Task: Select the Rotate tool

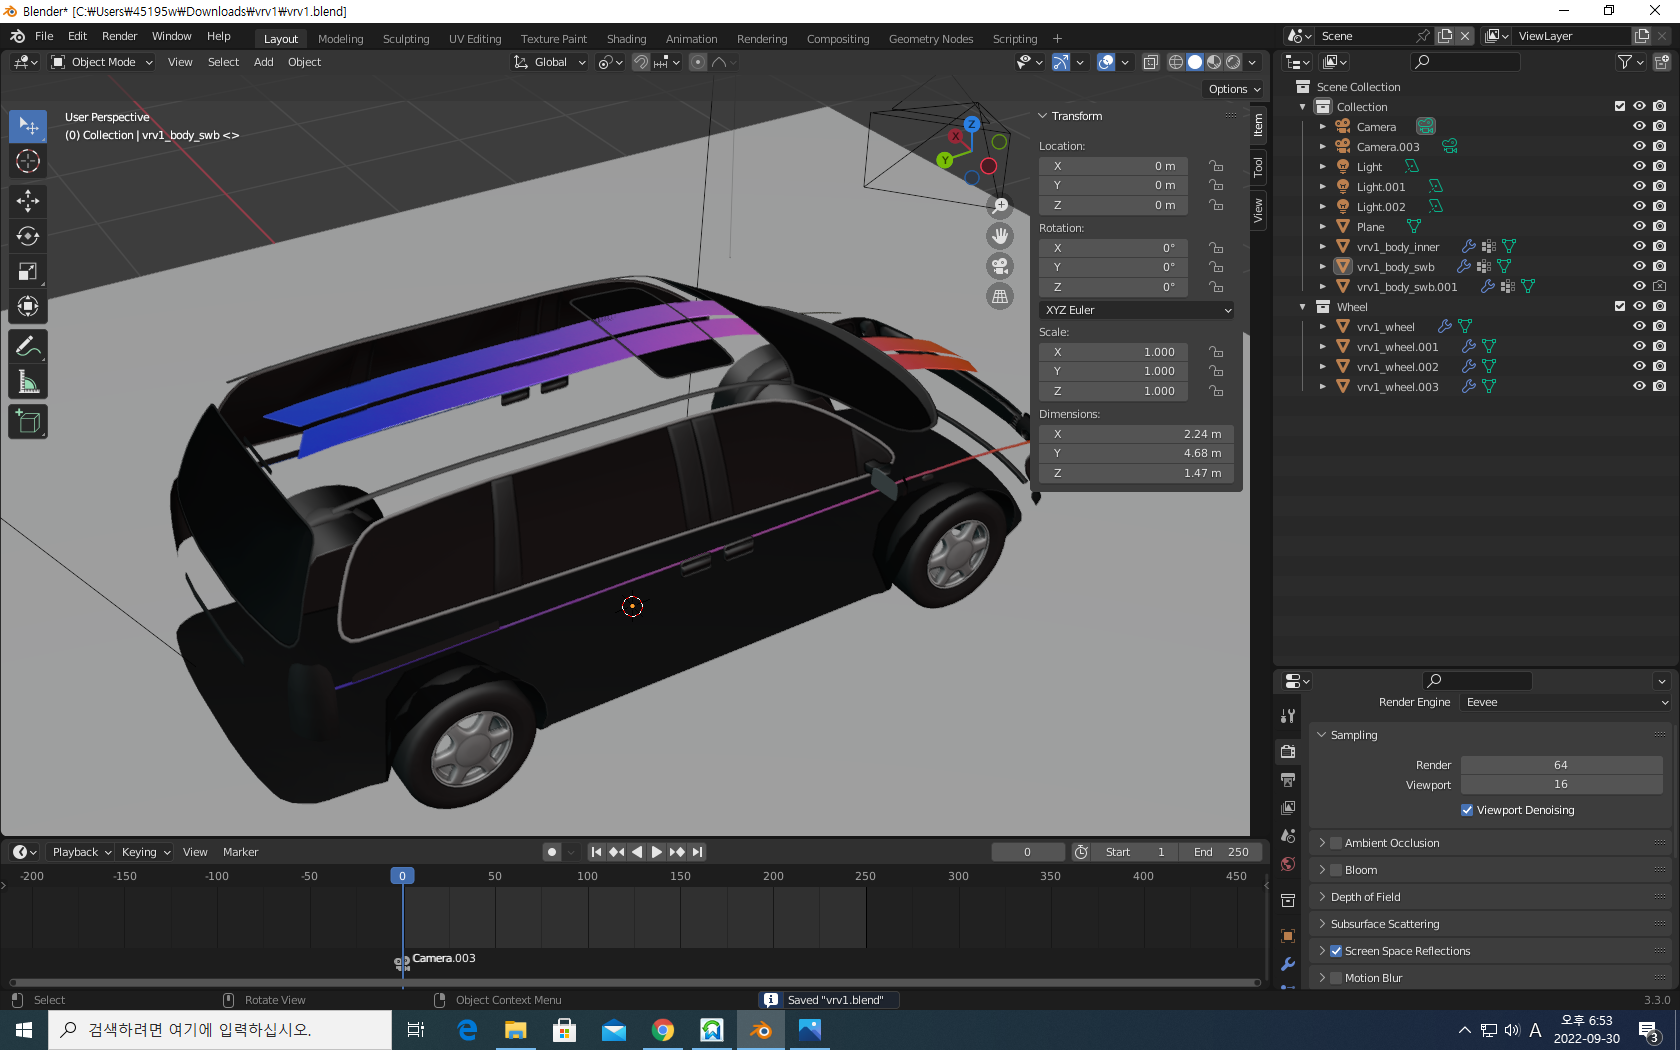Action: point(28,236)
